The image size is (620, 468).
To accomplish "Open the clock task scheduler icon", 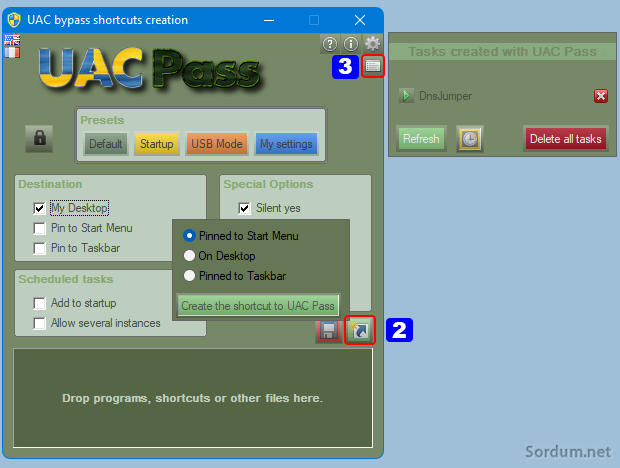I will [470, 139].
